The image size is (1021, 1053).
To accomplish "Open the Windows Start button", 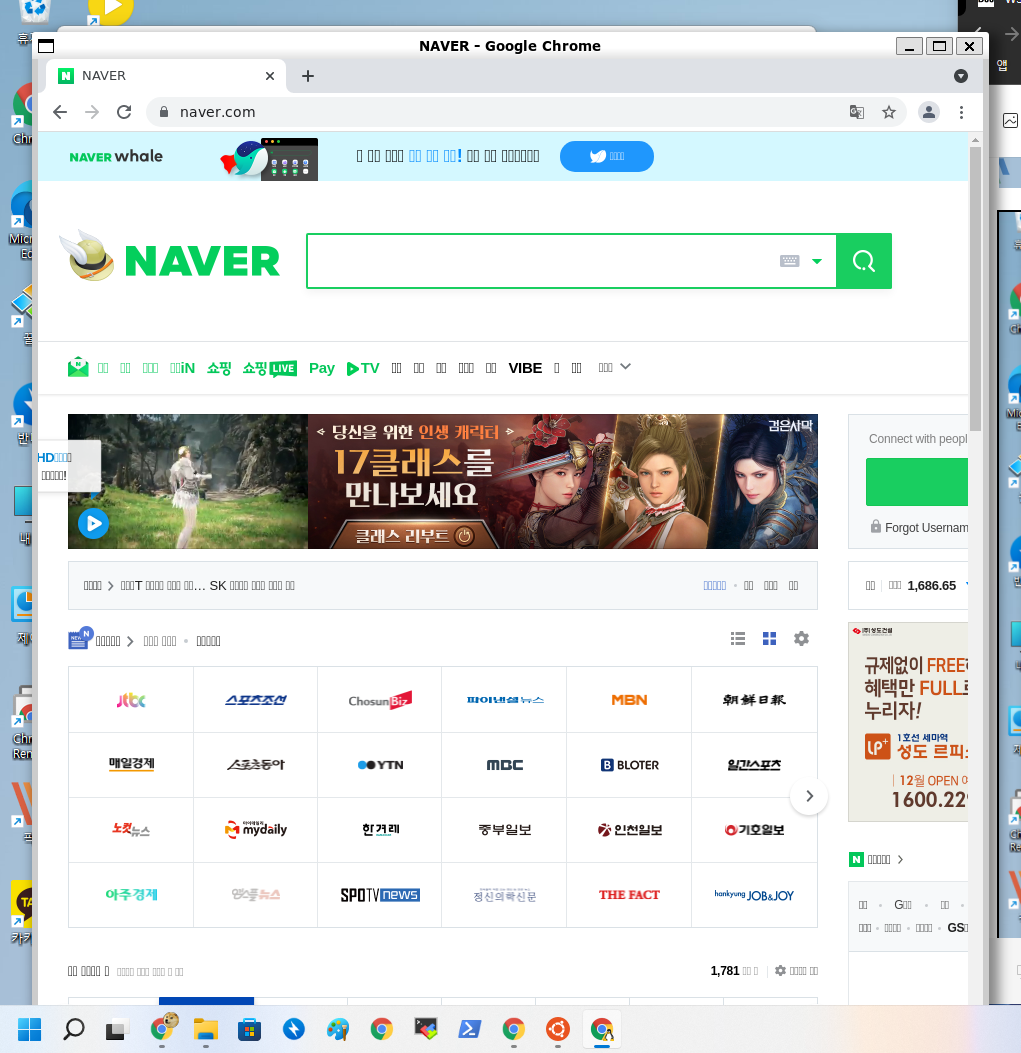I will click(30, 1029).
